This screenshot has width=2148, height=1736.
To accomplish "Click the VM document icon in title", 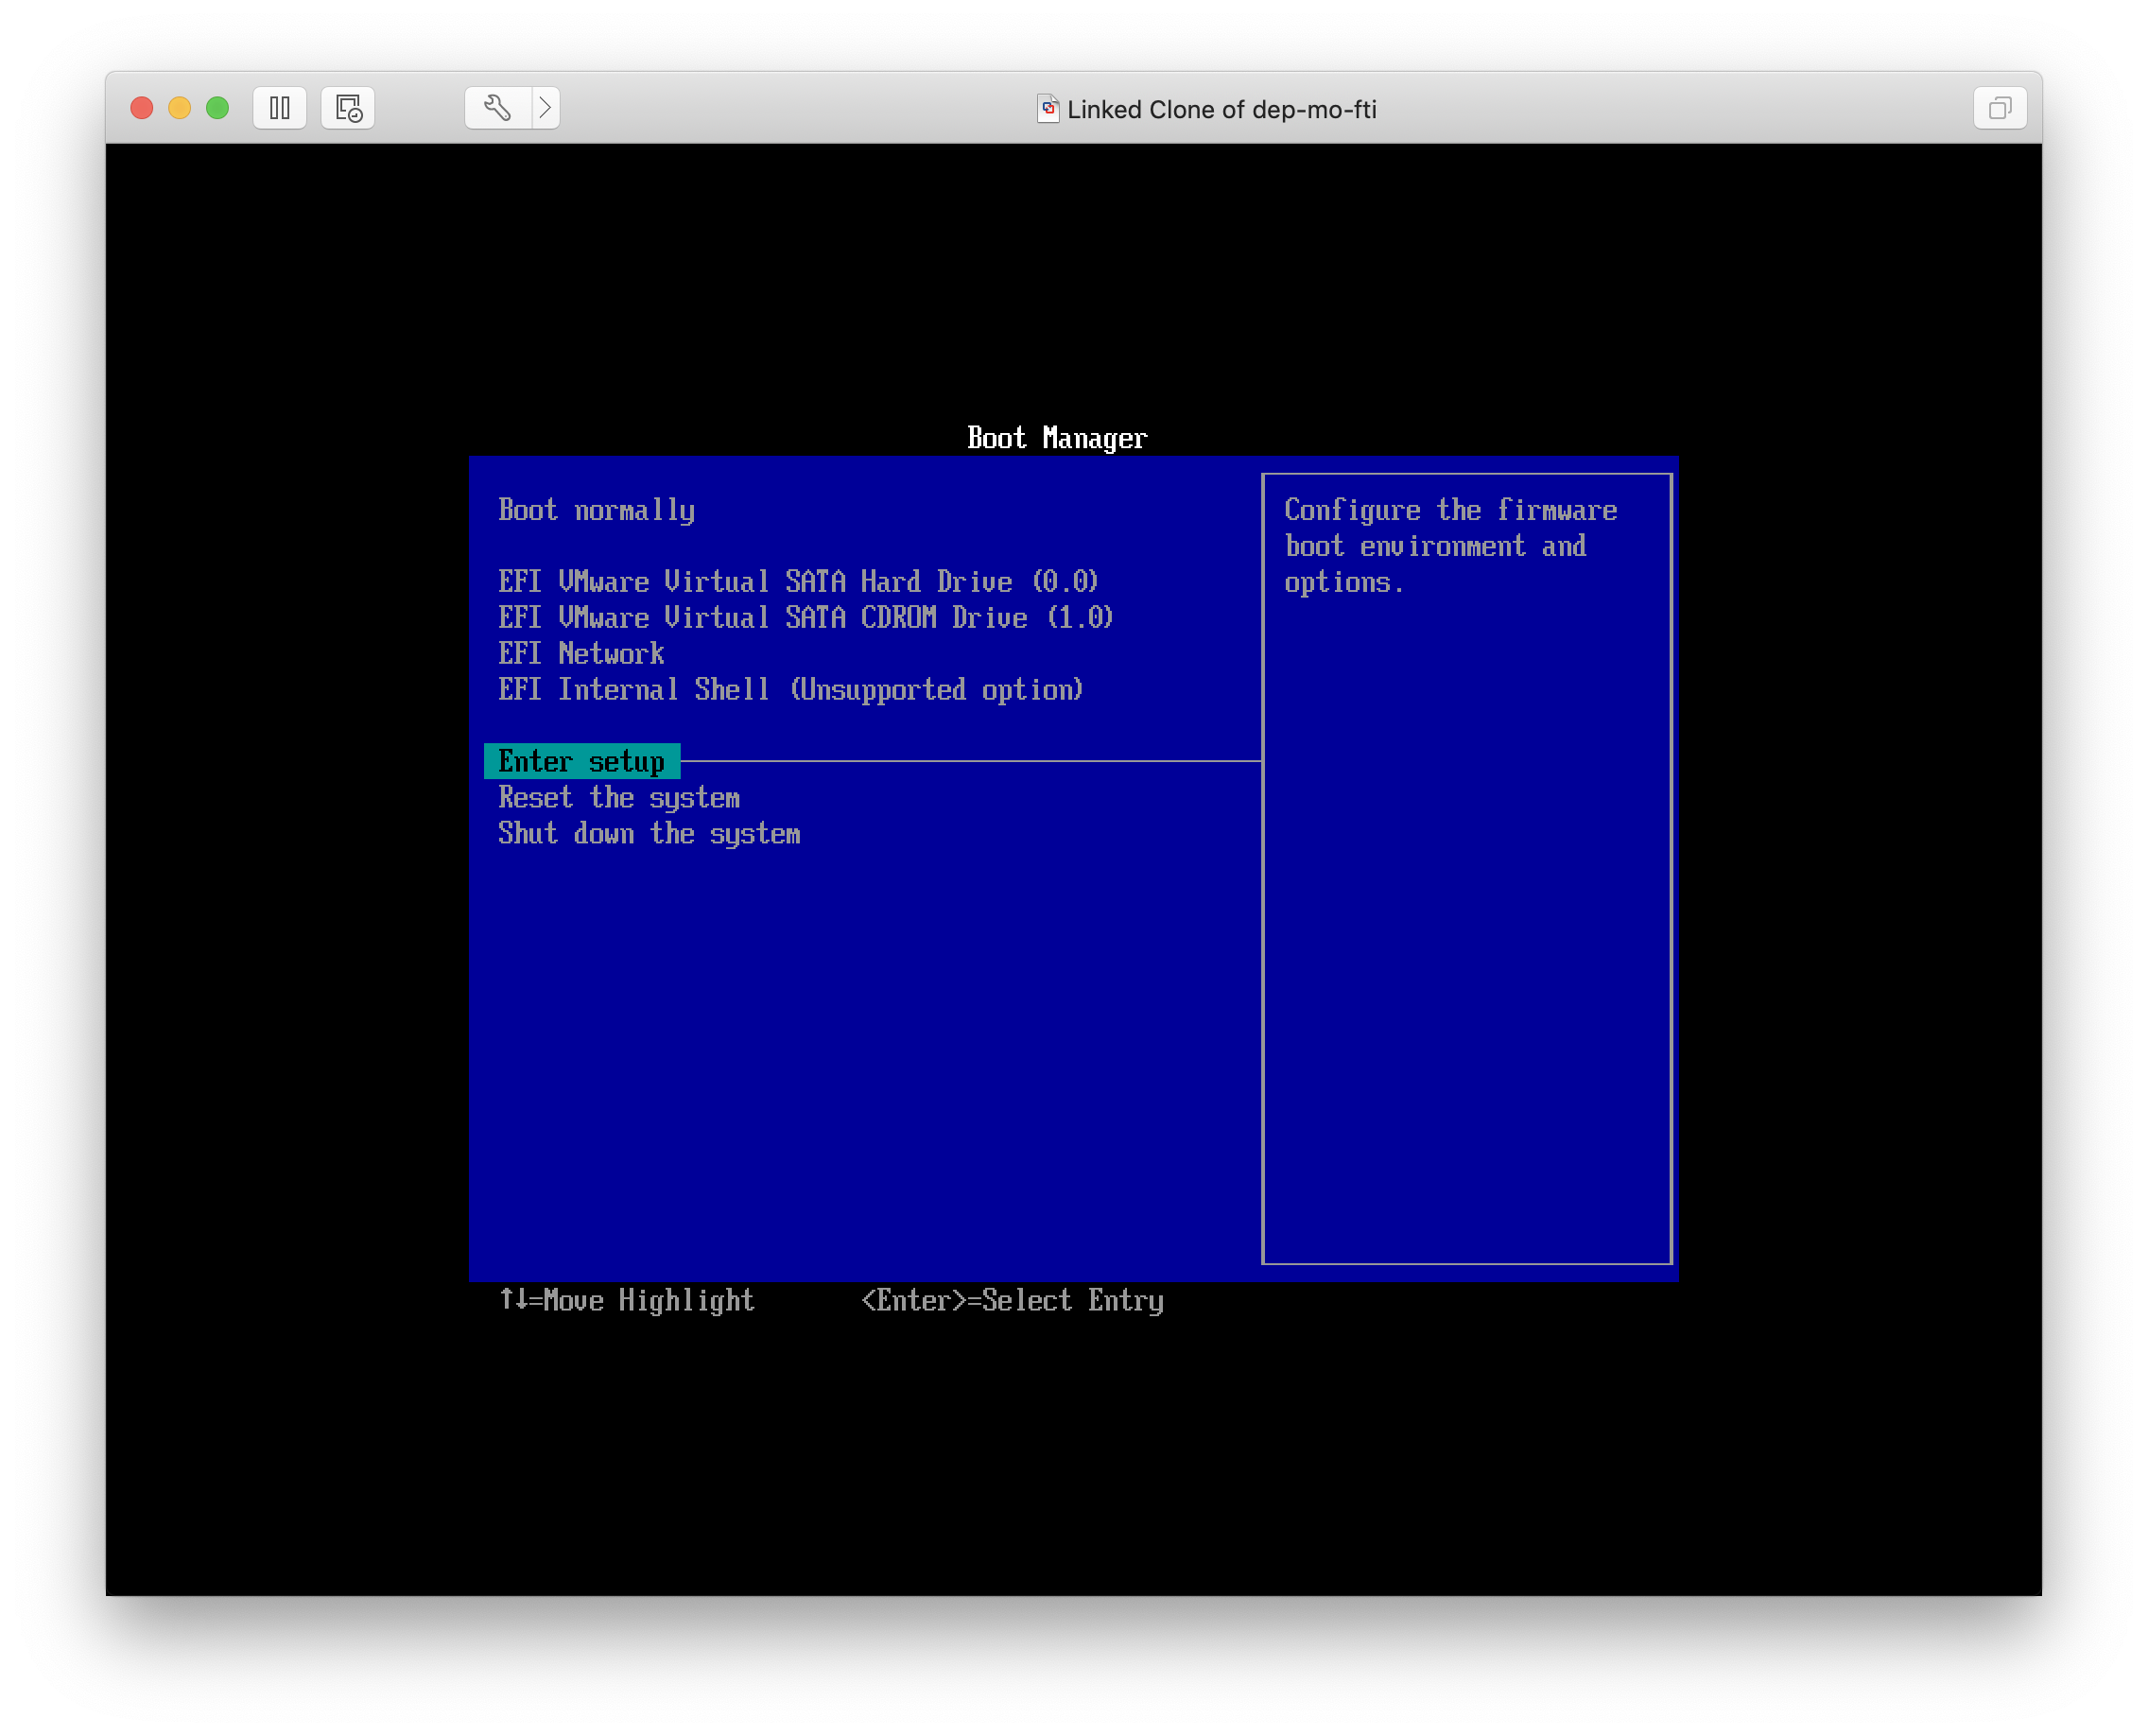I will [1047, 108].
